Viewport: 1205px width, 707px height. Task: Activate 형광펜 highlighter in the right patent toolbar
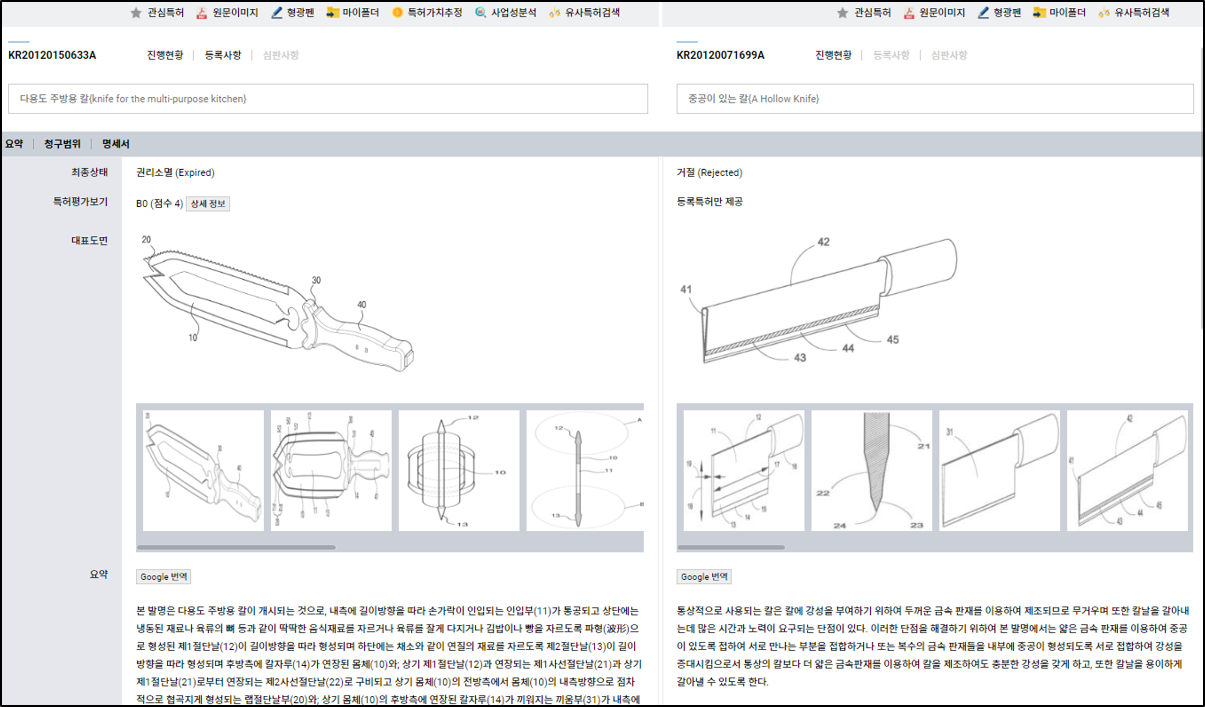click(x=983, y=13)
